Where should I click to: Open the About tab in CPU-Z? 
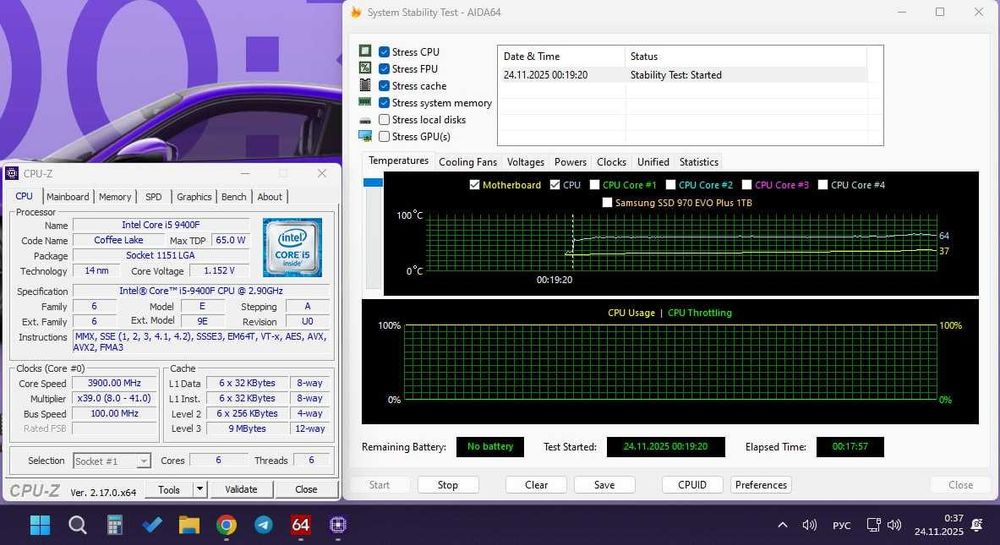coord(269,197)
